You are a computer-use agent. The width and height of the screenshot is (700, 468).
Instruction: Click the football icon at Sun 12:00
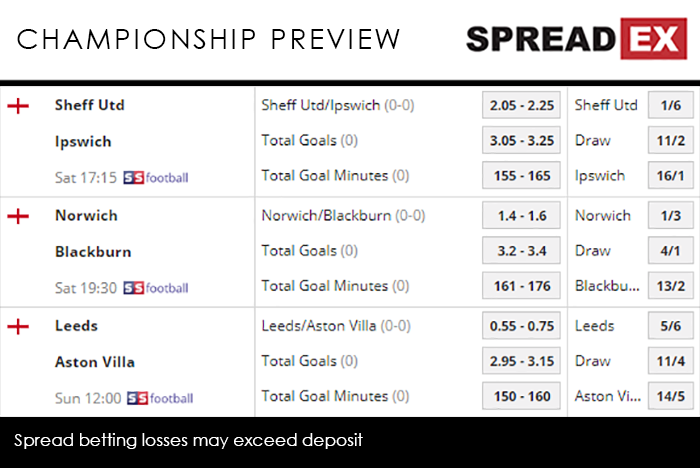click(x=158, y=398)
